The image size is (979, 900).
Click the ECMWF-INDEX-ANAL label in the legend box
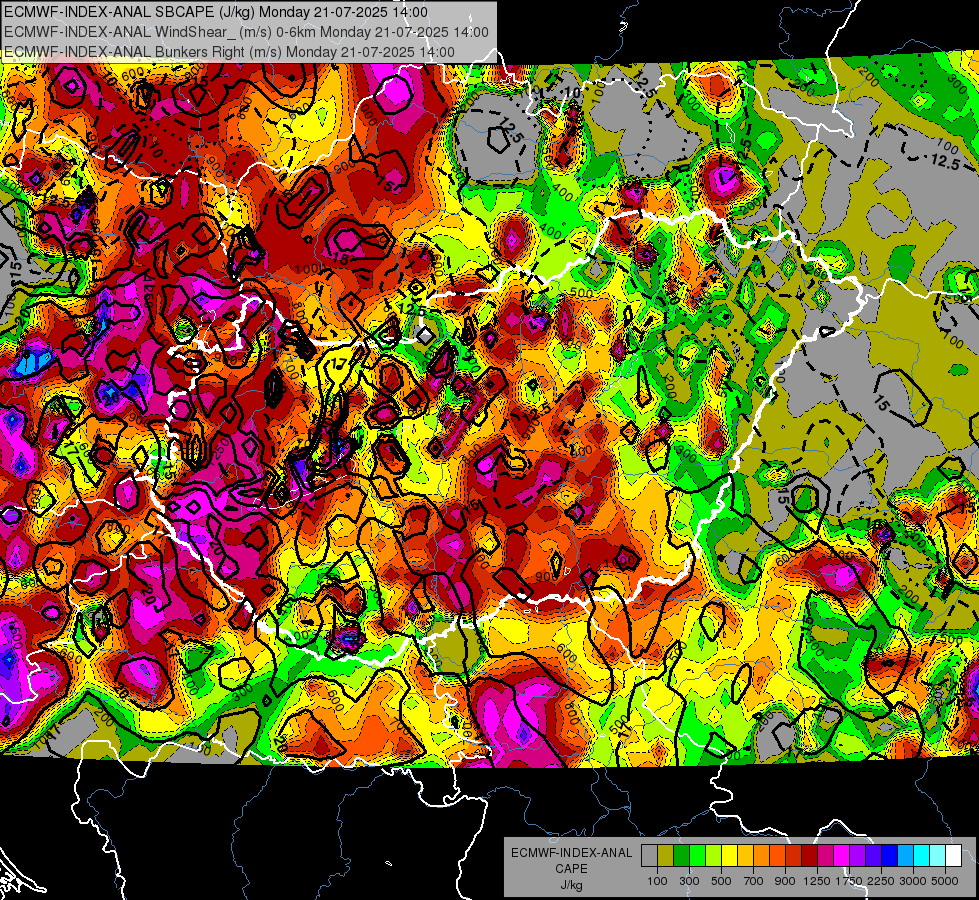(x=571, y=853)
